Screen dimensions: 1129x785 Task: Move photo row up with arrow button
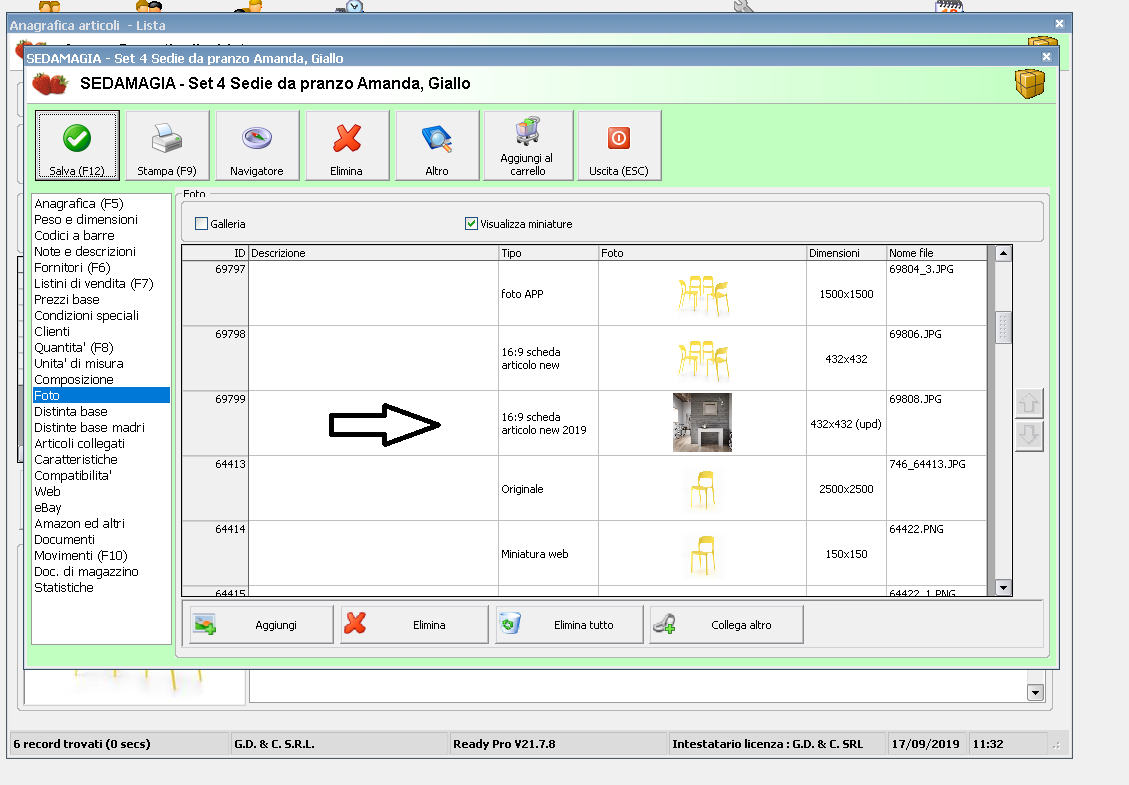(1029, 403)
